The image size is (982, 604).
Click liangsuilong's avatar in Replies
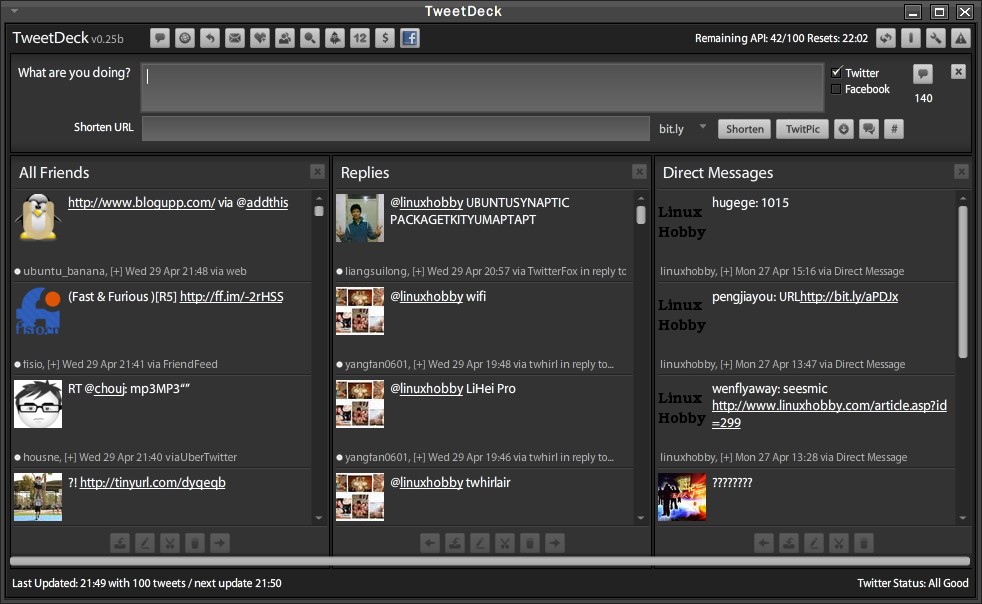(x=359, y=217)
